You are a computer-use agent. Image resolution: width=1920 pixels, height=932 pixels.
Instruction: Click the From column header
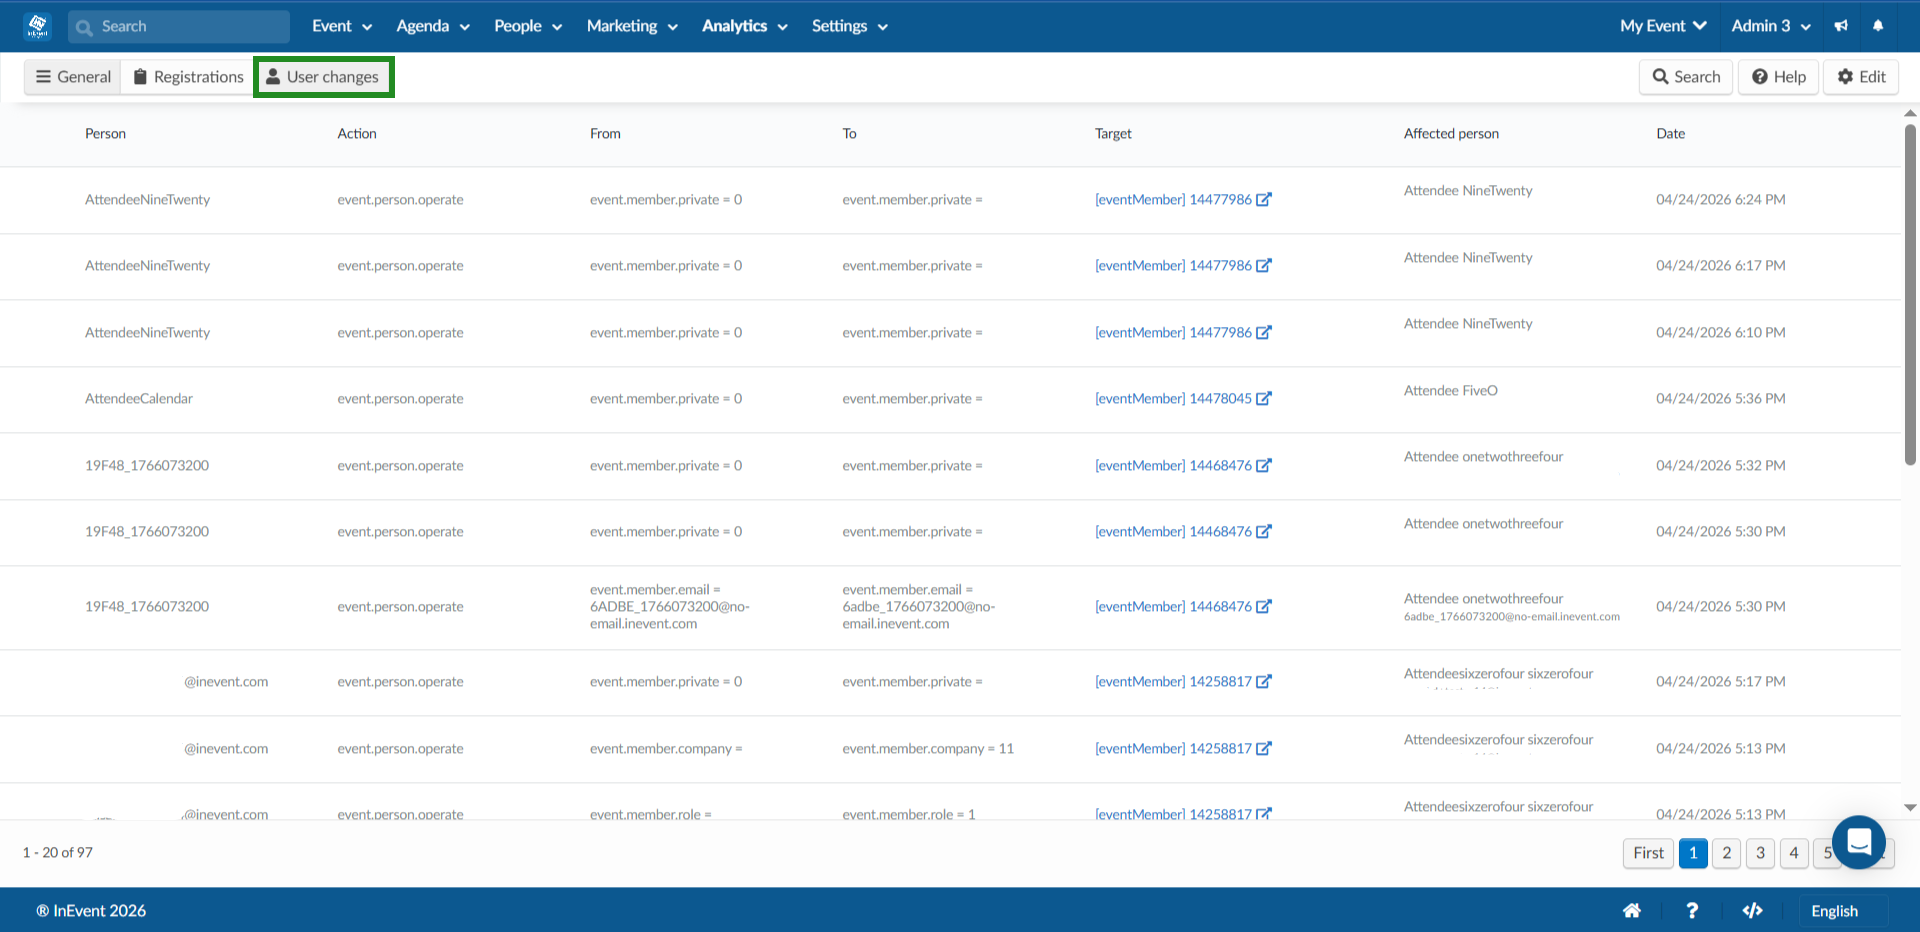[605, 133]
